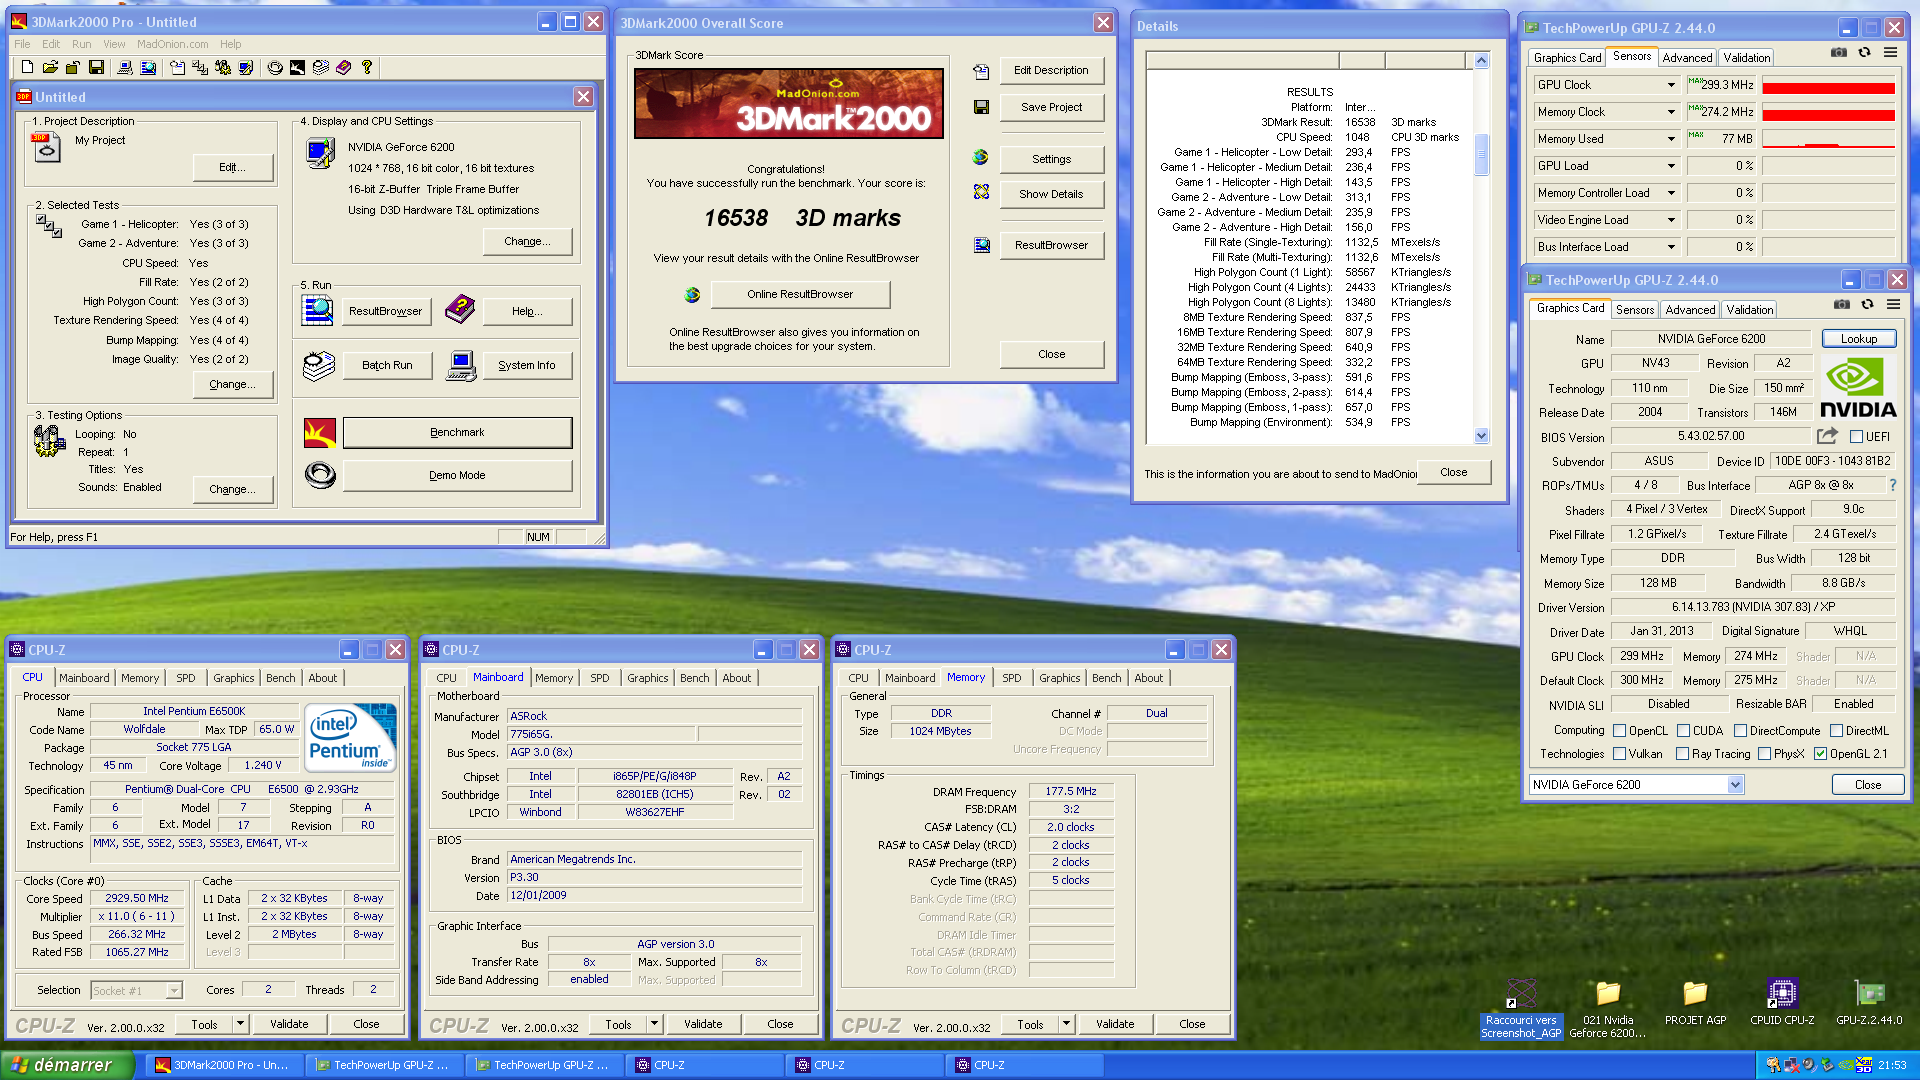Toggle the DirectML checkbox in GPU-Z

coord(1836,731)
